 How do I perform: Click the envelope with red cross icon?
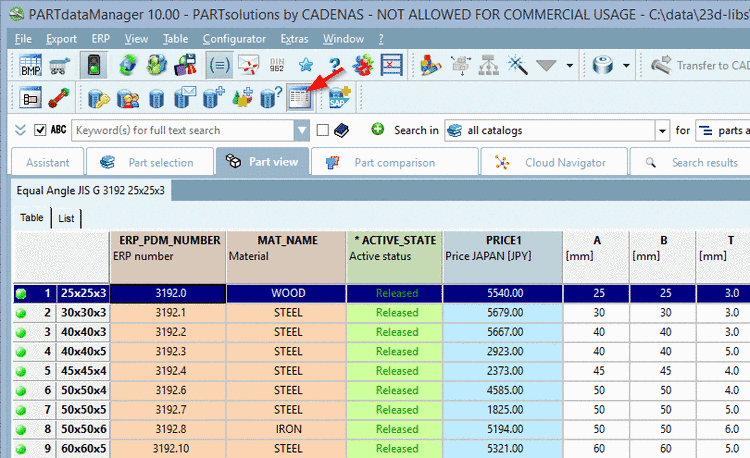tap(248, 65)
